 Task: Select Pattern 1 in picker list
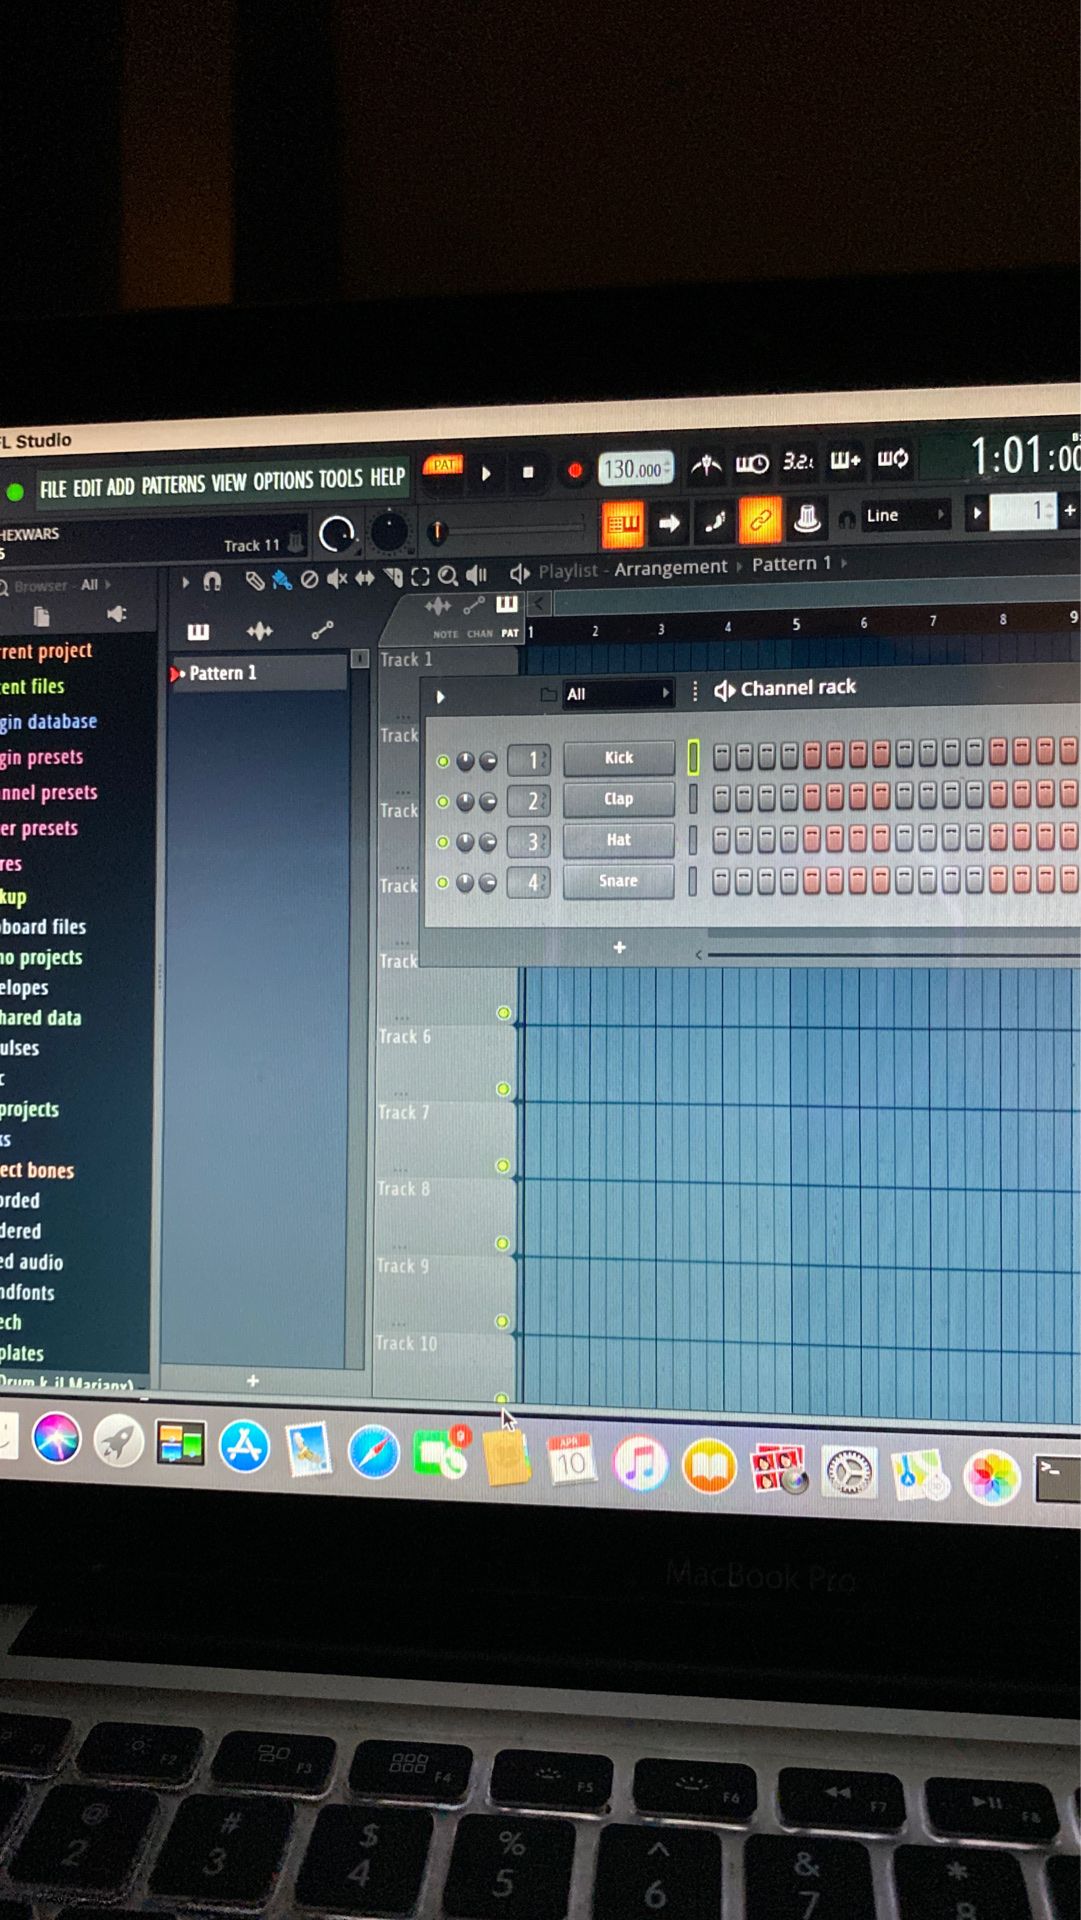[257, 673]
